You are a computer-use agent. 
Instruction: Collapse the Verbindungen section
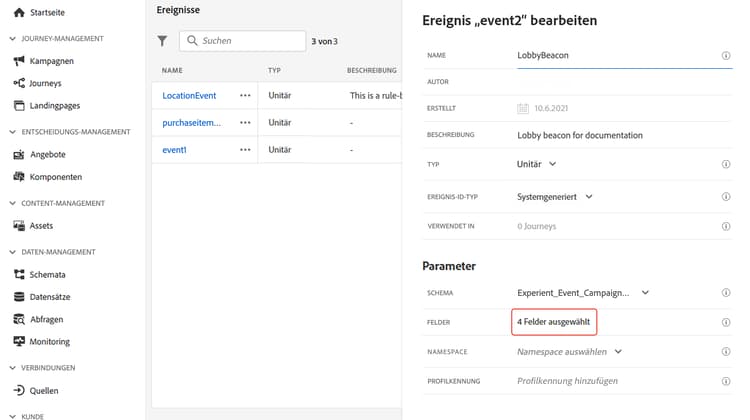(12, 367)
